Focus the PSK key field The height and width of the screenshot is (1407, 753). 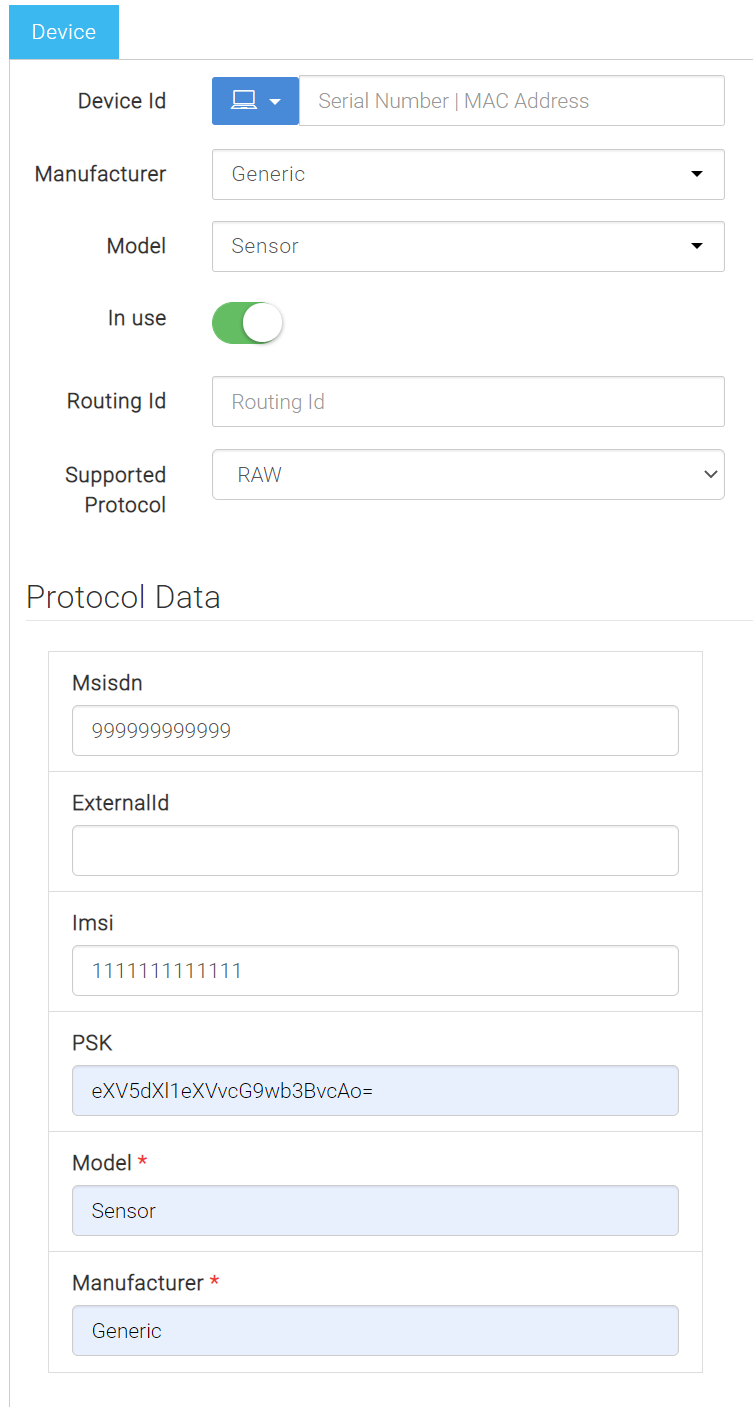375,1091
